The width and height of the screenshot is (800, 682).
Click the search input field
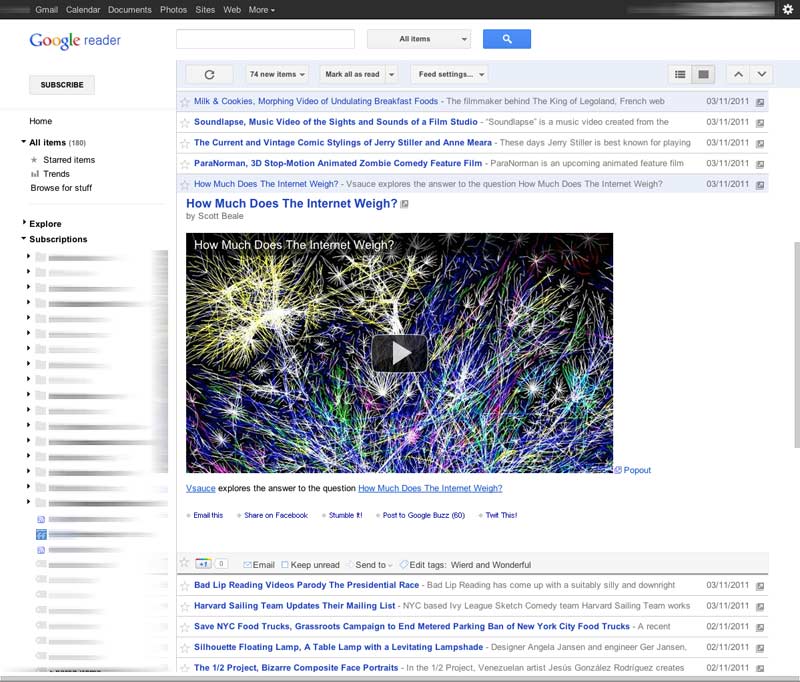point(265,38)
